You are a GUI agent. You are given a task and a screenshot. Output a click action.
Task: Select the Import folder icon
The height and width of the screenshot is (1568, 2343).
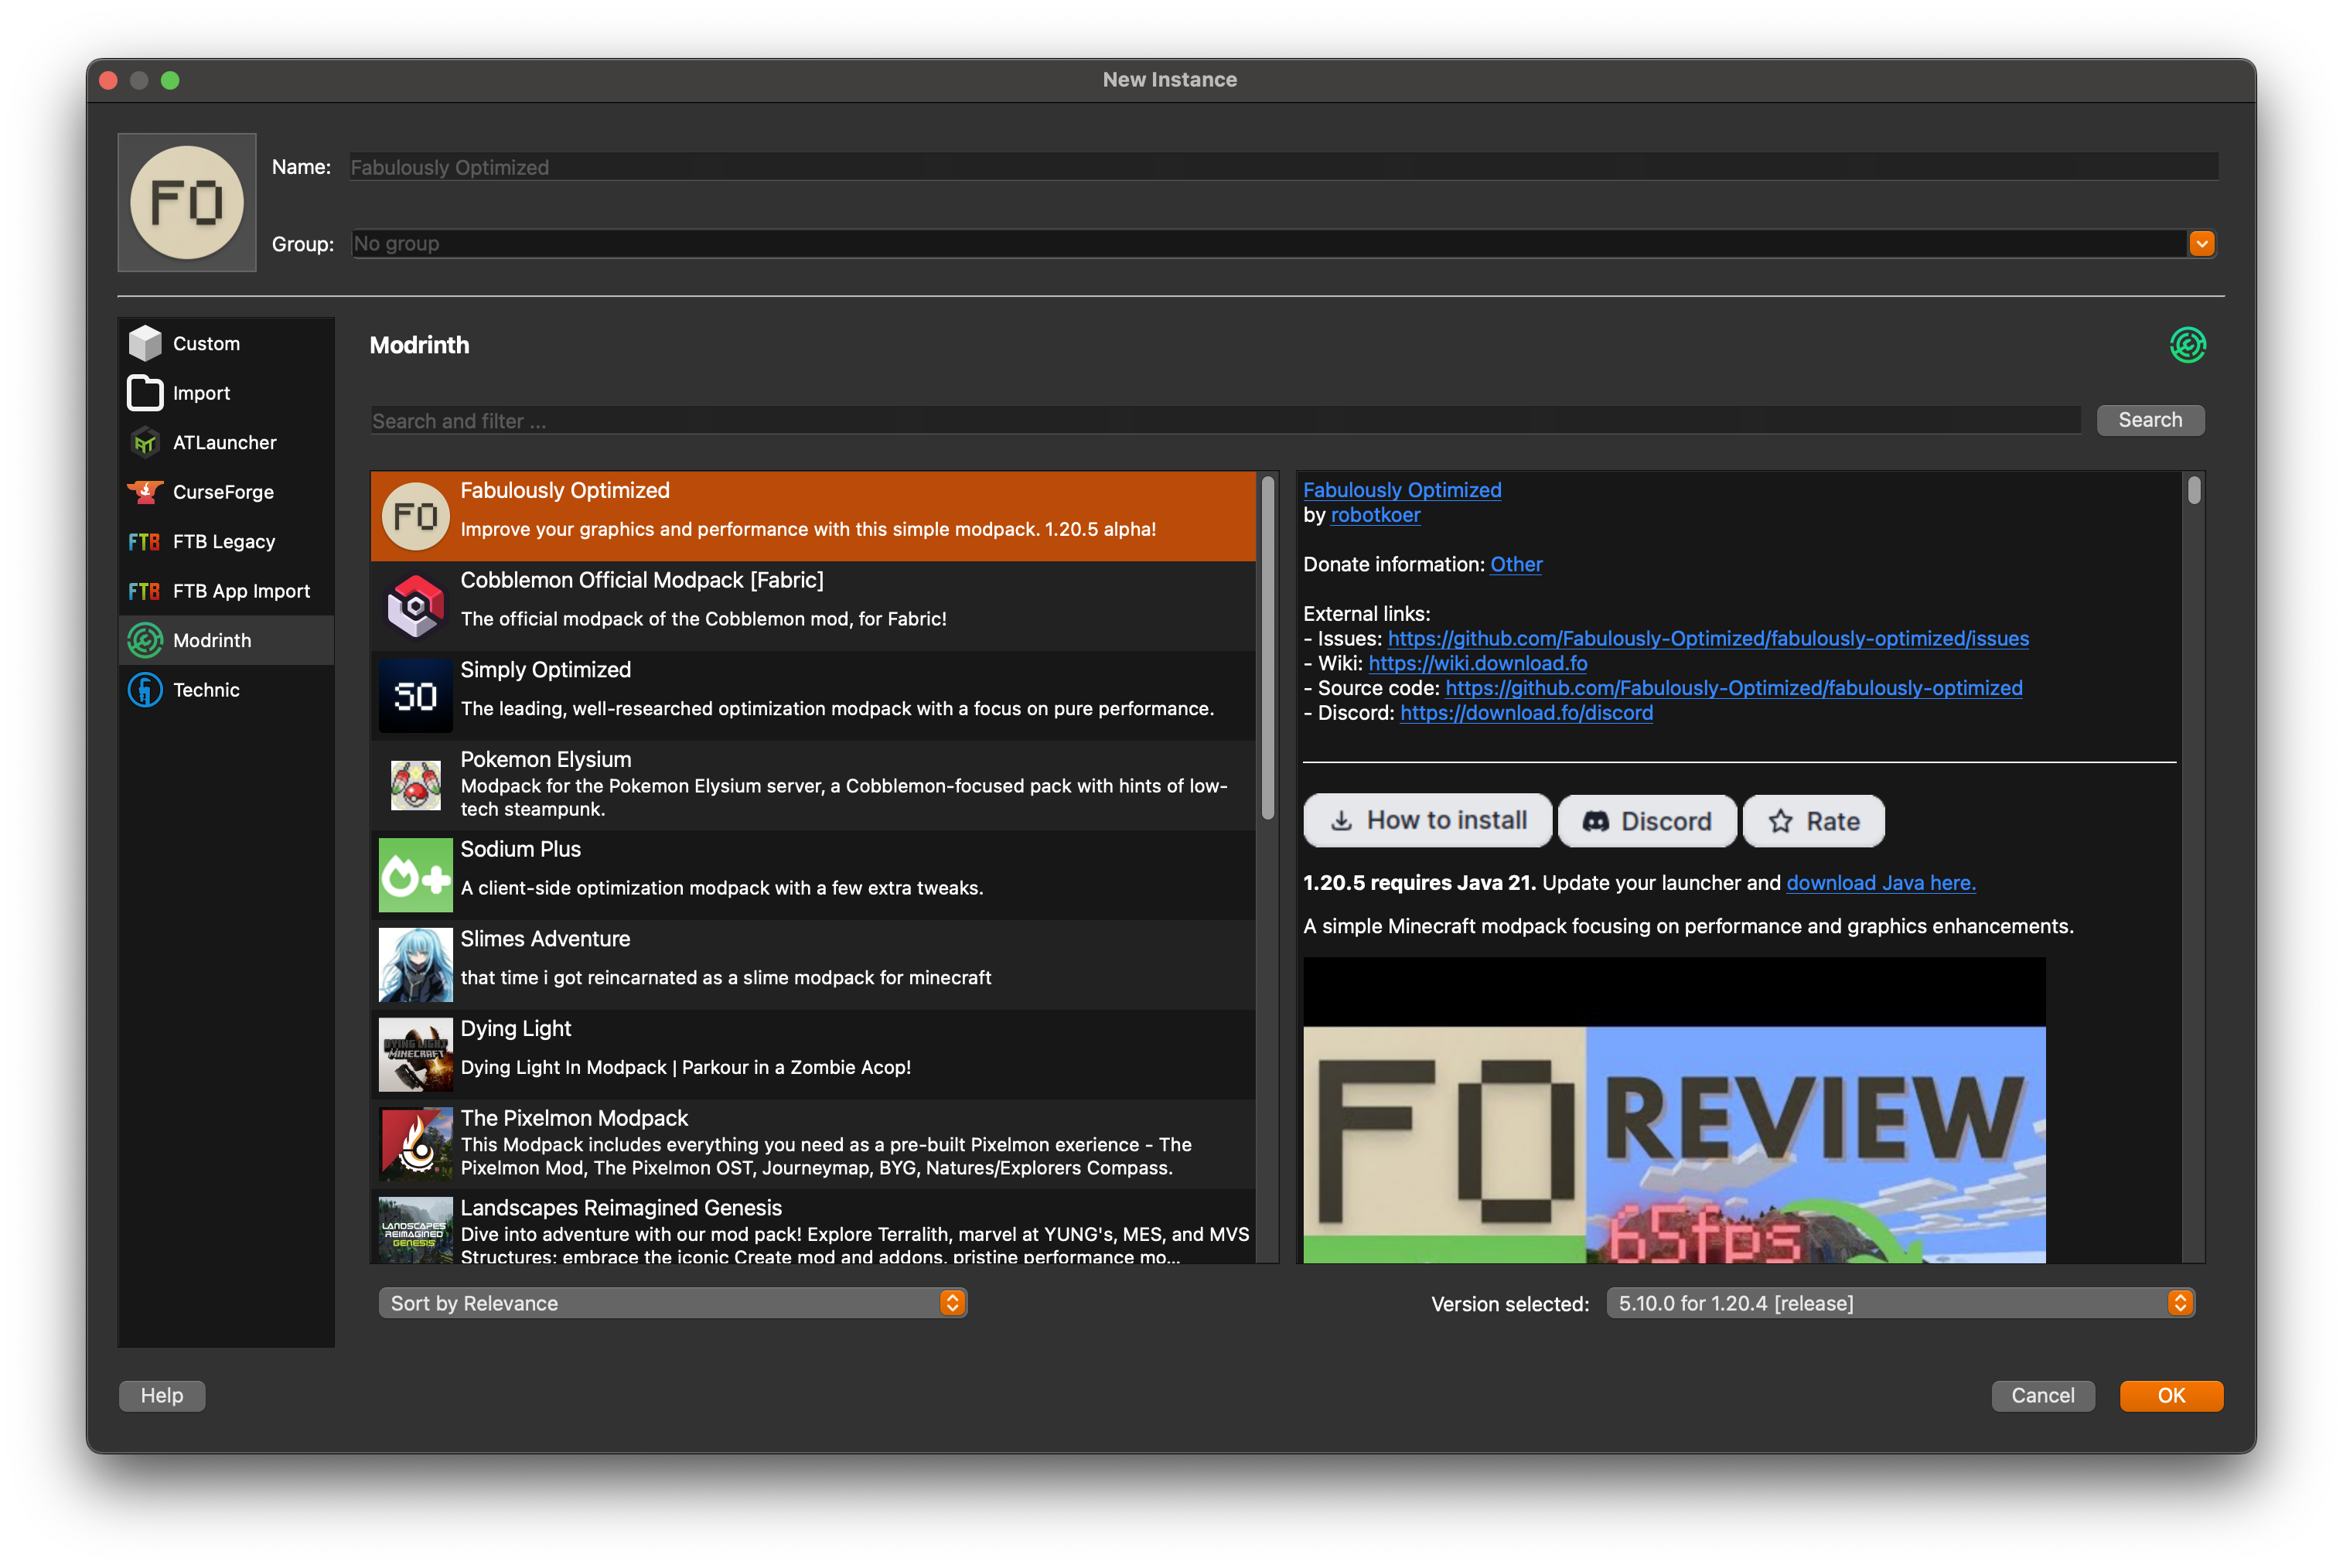tap(145, 393)
